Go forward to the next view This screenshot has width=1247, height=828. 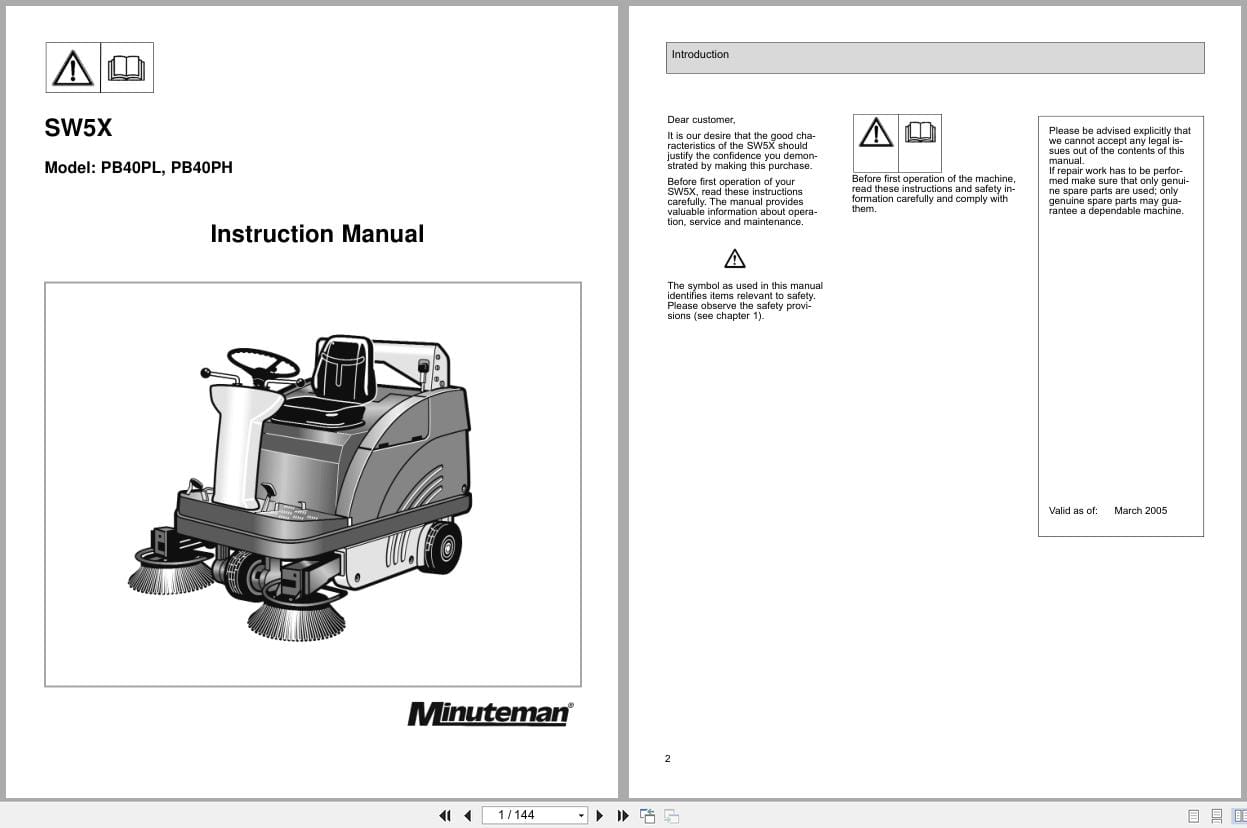(671, 815)
